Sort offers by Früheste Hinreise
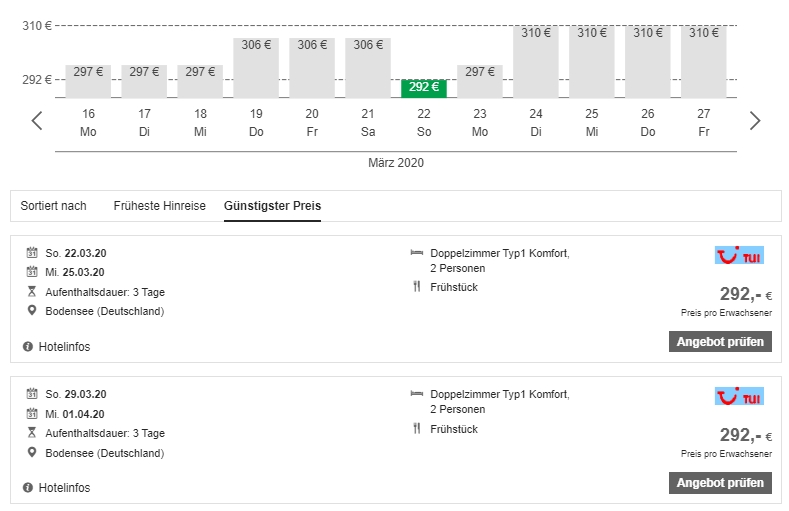The image size is (789, 511). [x=159, y=206]
